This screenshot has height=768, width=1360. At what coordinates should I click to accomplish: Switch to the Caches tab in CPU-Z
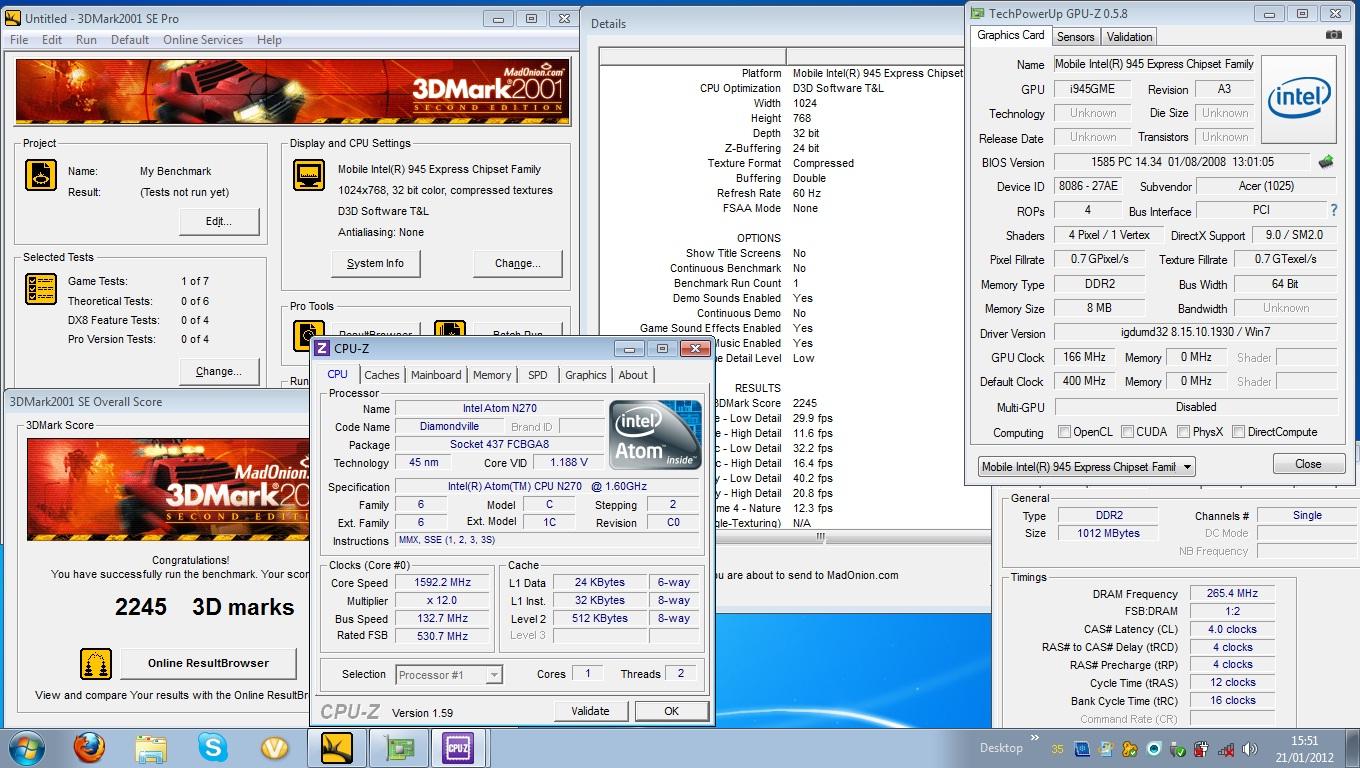click(x=381, y=375)
